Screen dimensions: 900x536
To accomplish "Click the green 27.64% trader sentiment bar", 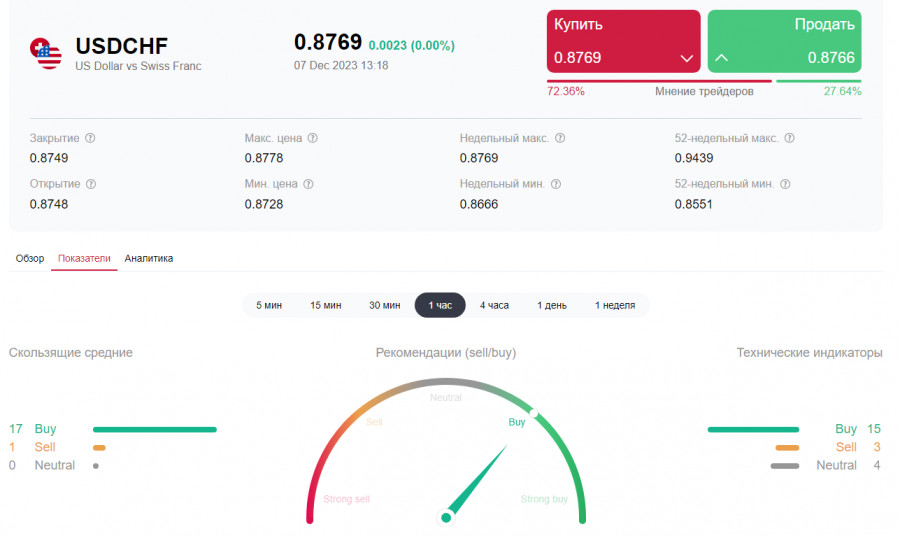I will coord(818,81).
